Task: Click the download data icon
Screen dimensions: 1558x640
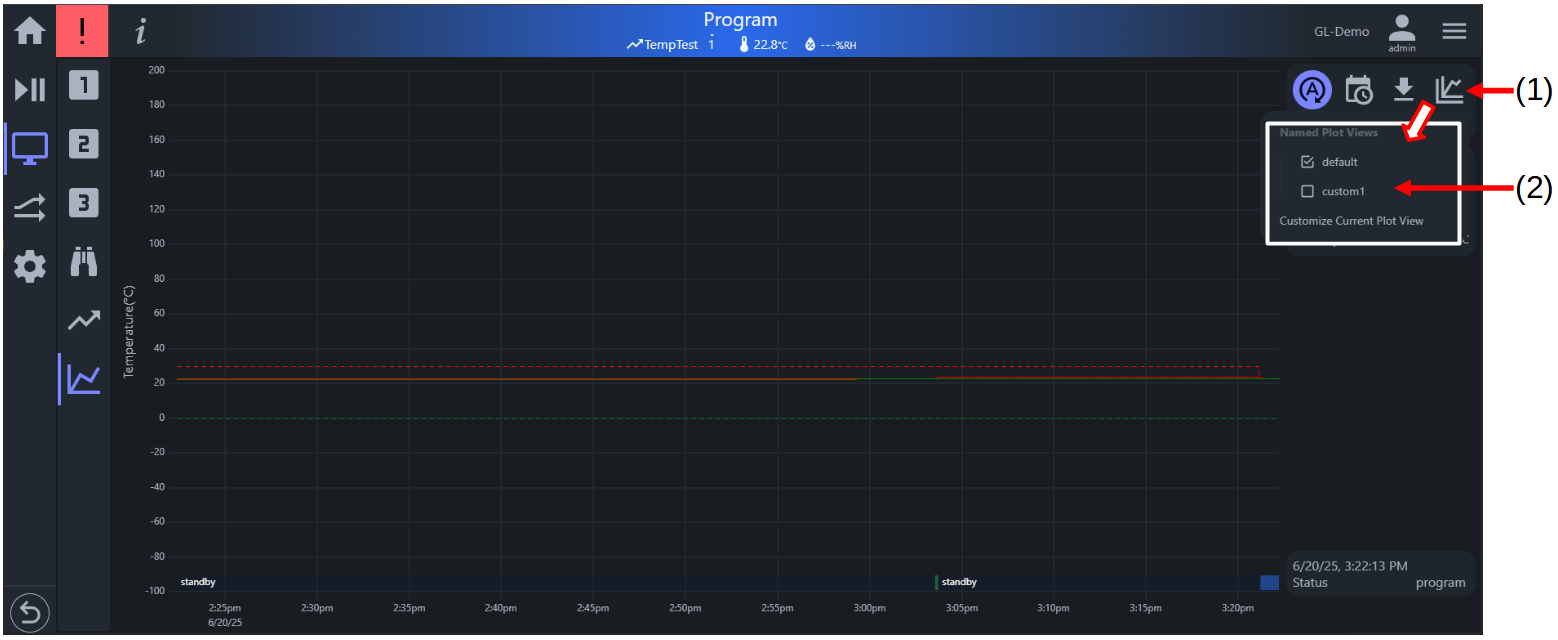Action: click(1403, 90)
